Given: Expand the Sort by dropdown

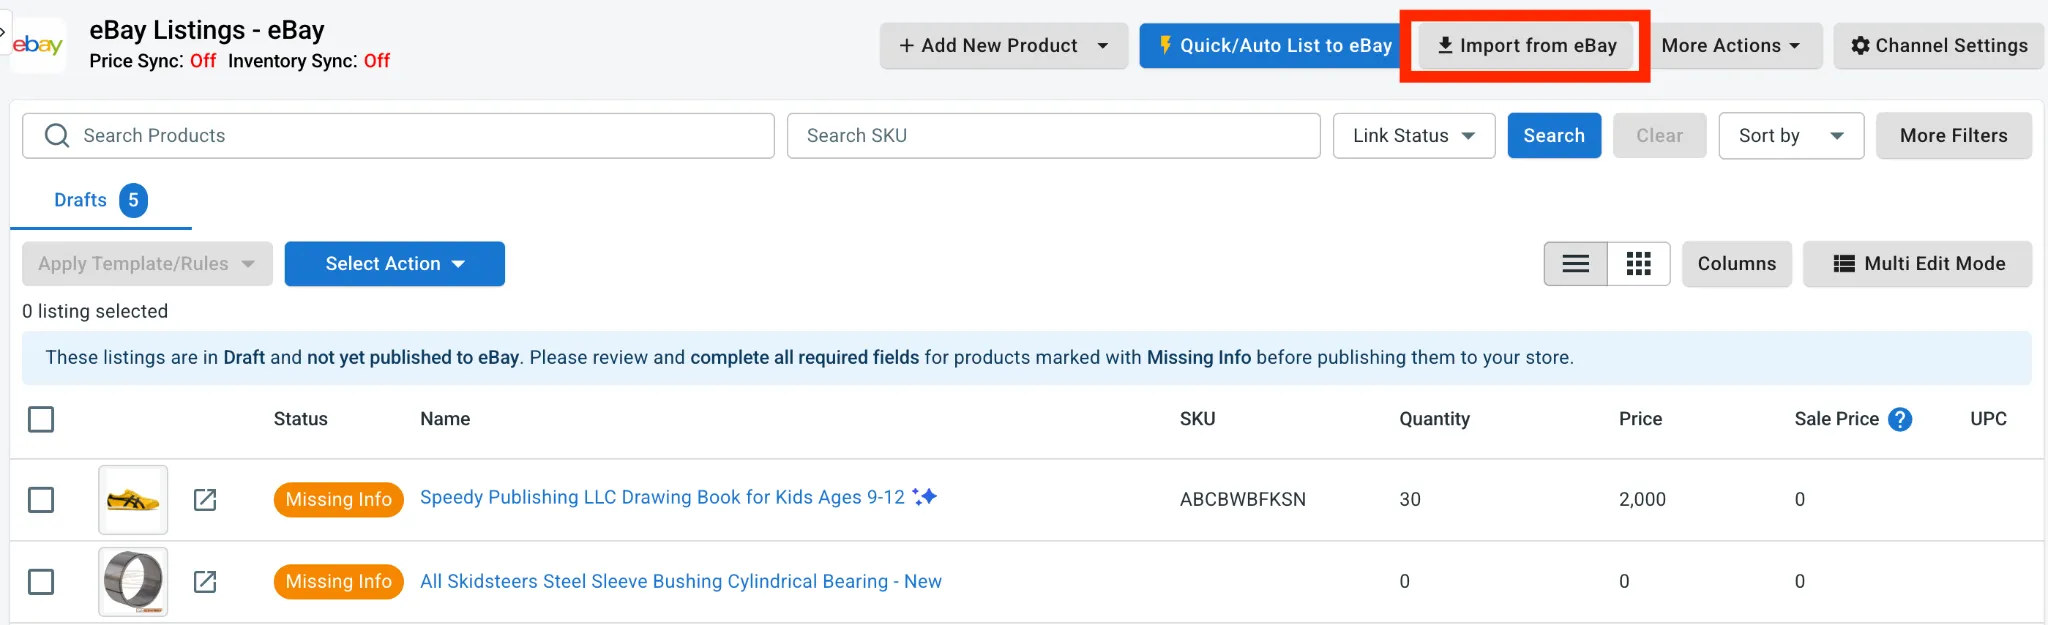Looking at the screenshot, I should 1791,136.
